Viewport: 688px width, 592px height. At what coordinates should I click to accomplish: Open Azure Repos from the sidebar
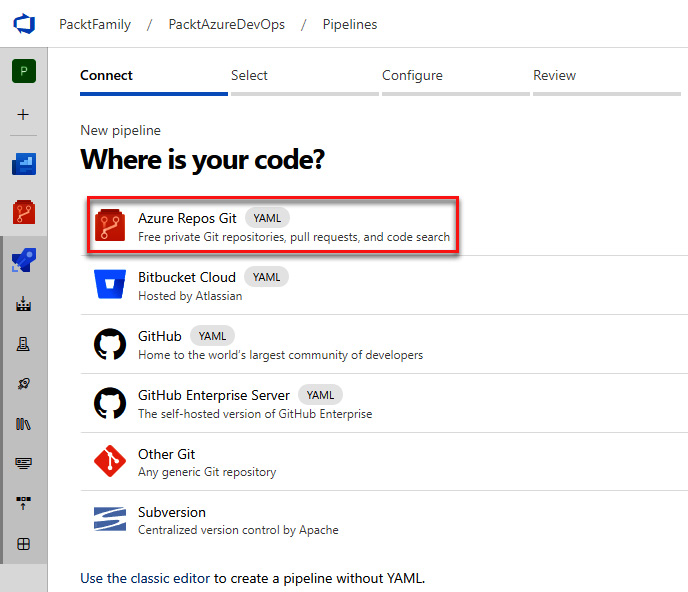tap(24, 212)
